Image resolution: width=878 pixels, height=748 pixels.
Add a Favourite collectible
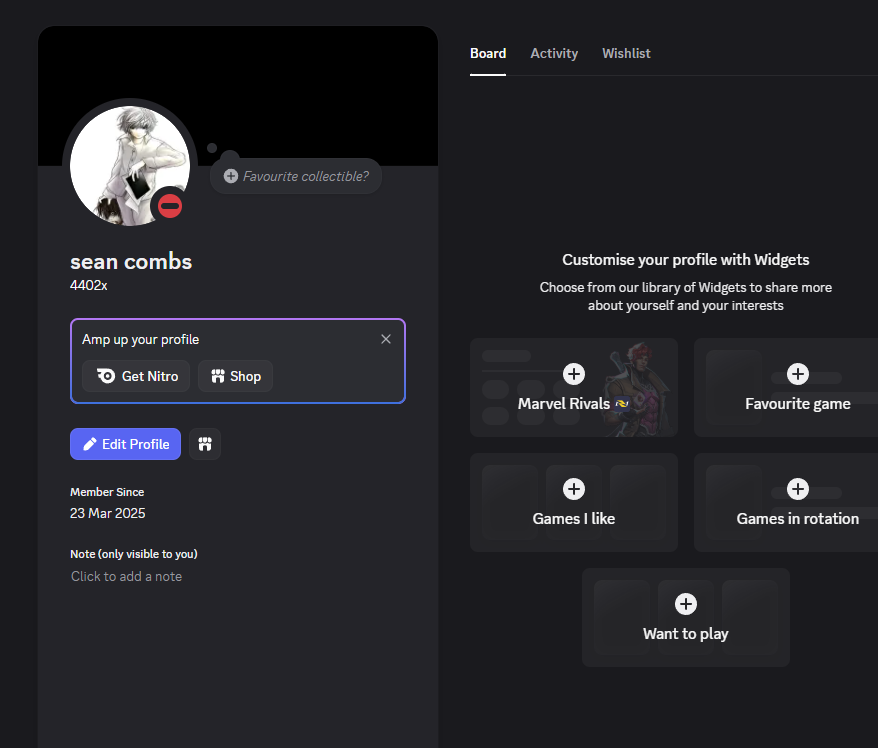[296, 176]
